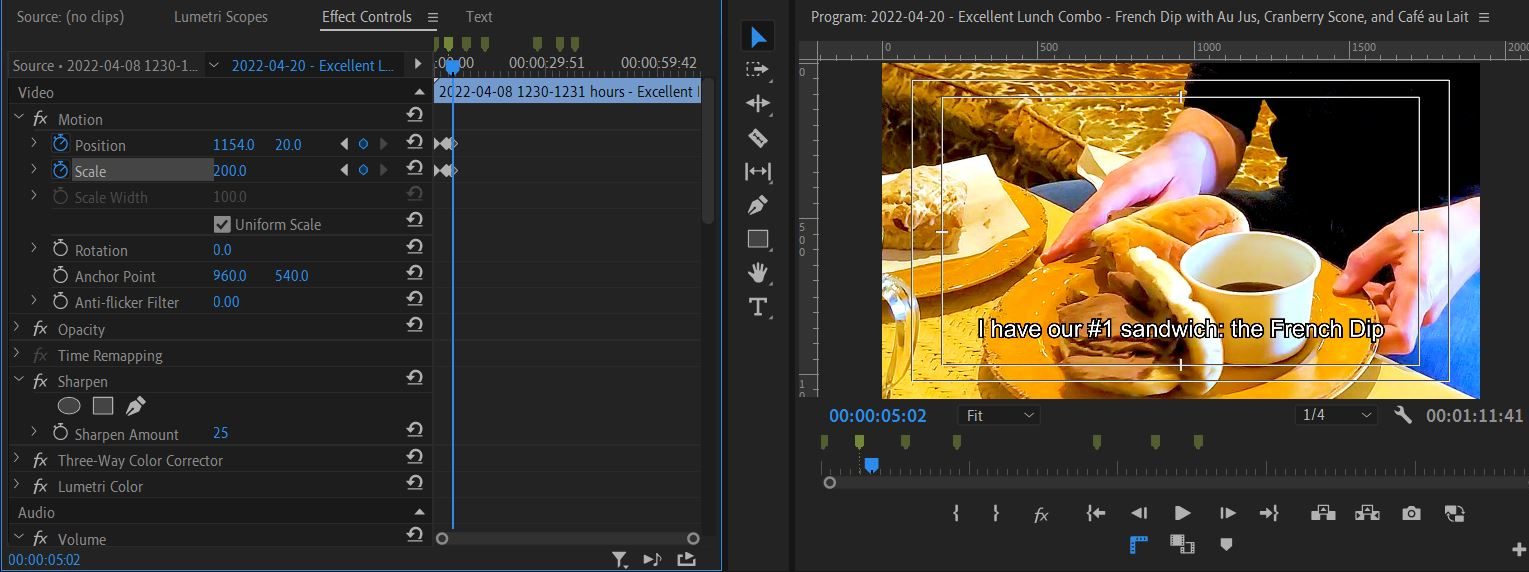Go to Out point
This screenshot has height=572, width=1529.
pos(1269,513)
